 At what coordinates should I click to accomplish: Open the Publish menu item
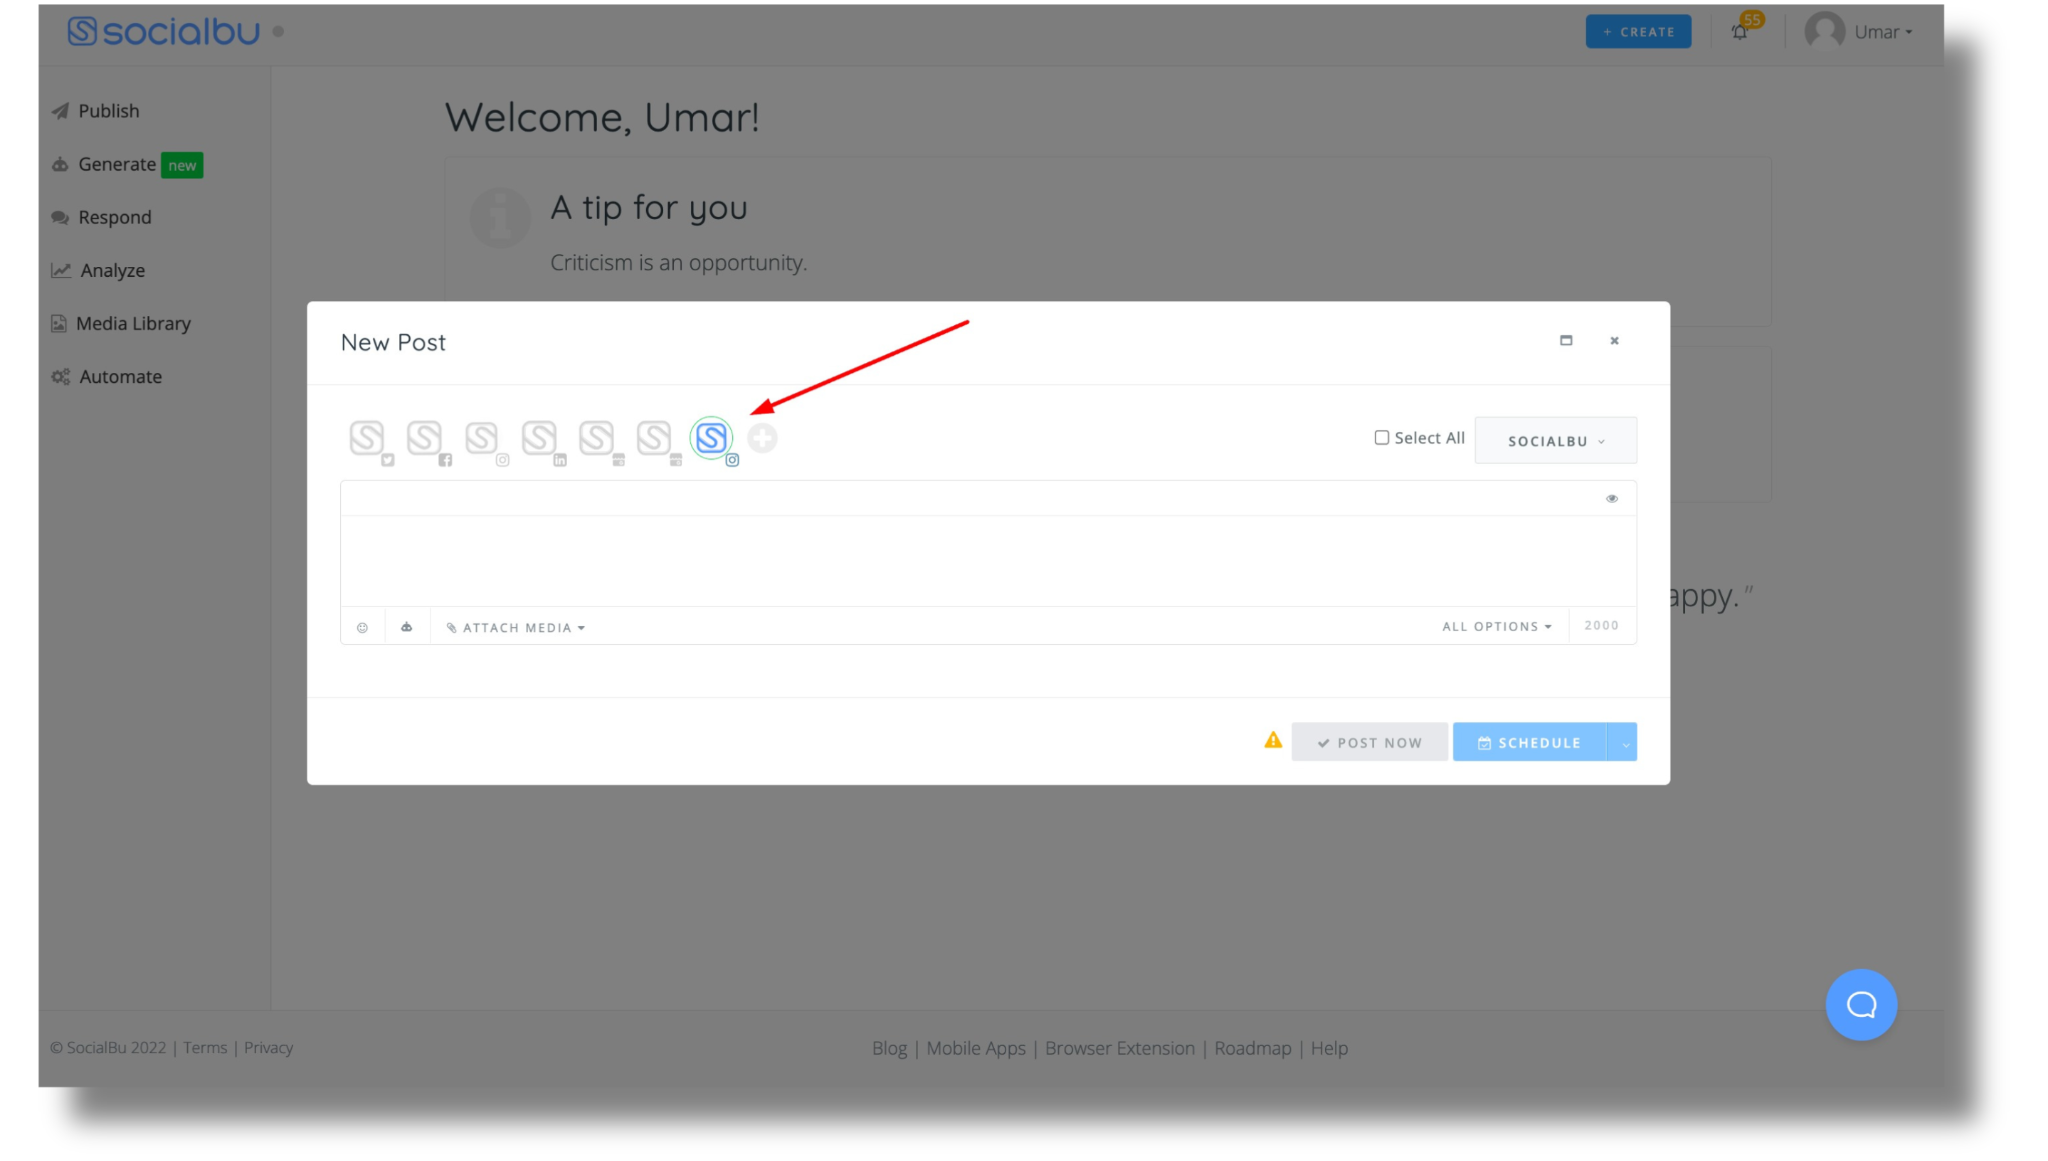[108, 110]
